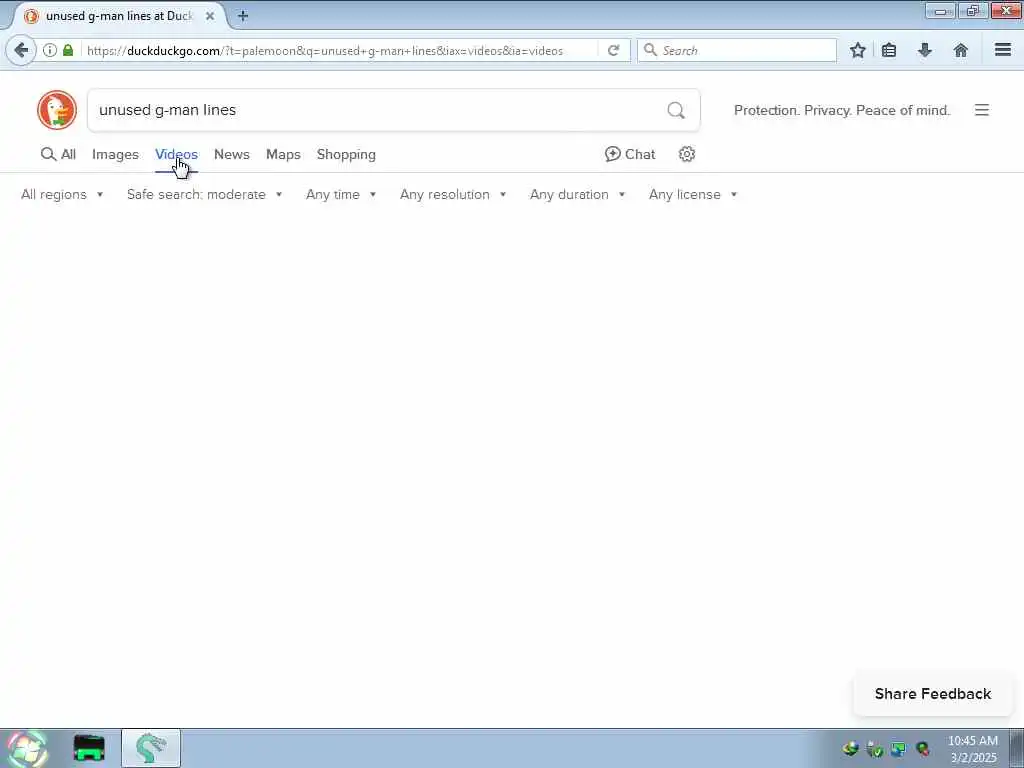This screenshot has width=1024, height=768.
Task: Click Protection. Privacy. Peace of mind. link
Action: 842,110
